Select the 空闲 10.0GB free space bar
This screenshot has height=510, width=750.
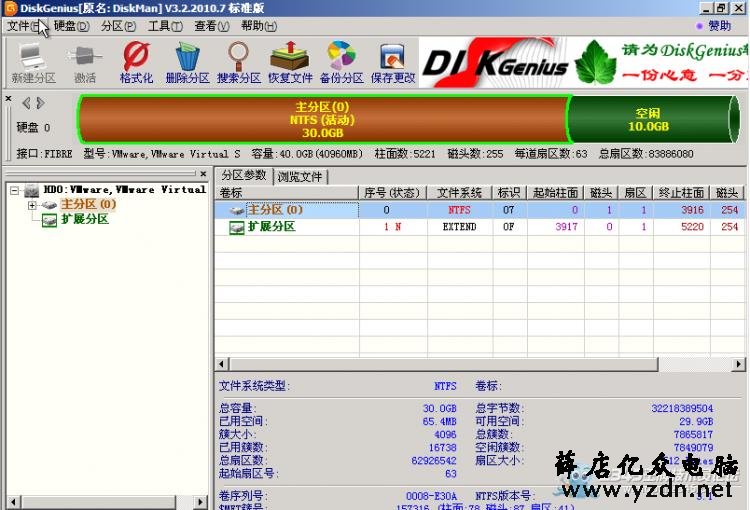click(652, 120)
